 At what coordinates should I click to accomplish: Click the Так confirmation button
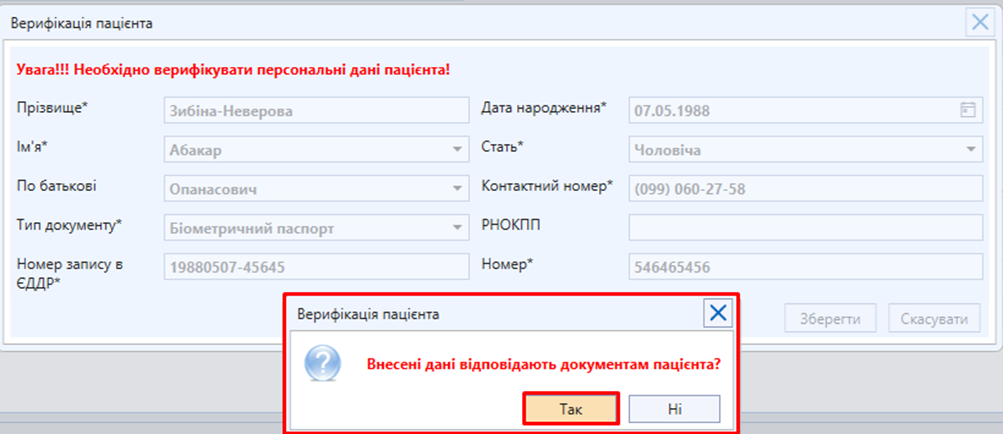point(570,408)
